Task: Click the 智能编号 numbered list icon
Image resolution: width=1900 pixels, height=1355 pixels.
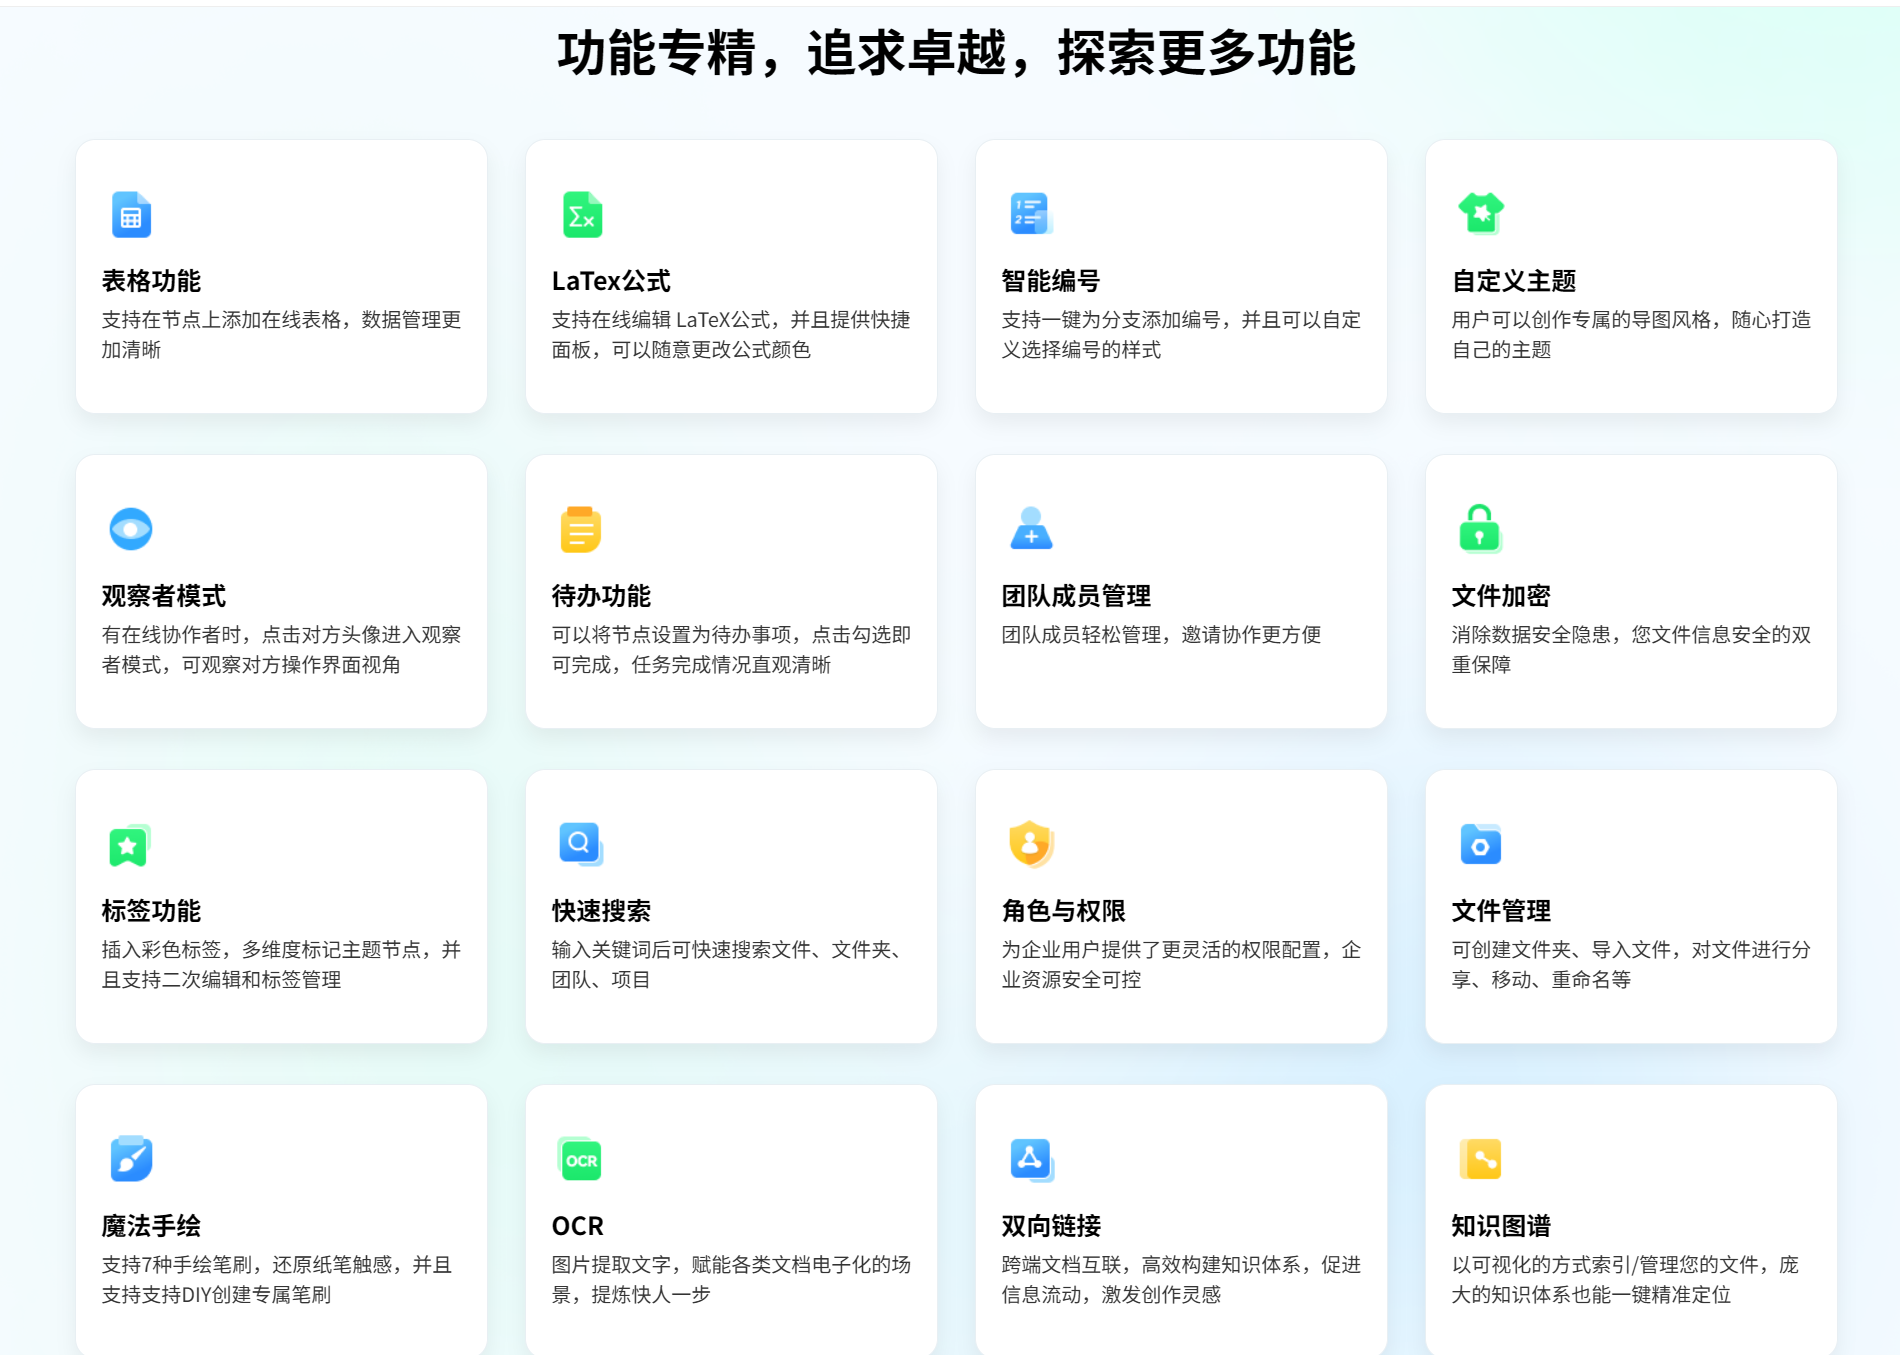Action: 1030,213
